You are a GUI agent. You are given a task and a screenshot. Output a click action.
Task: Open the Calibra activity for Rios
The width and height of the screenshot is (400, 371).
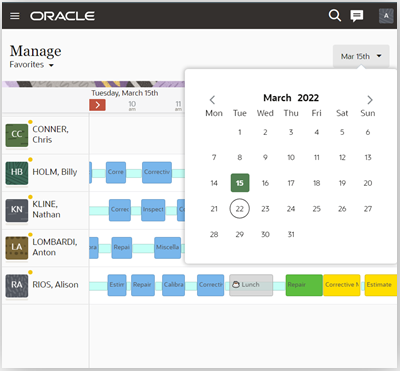click(x=173, y=285)
